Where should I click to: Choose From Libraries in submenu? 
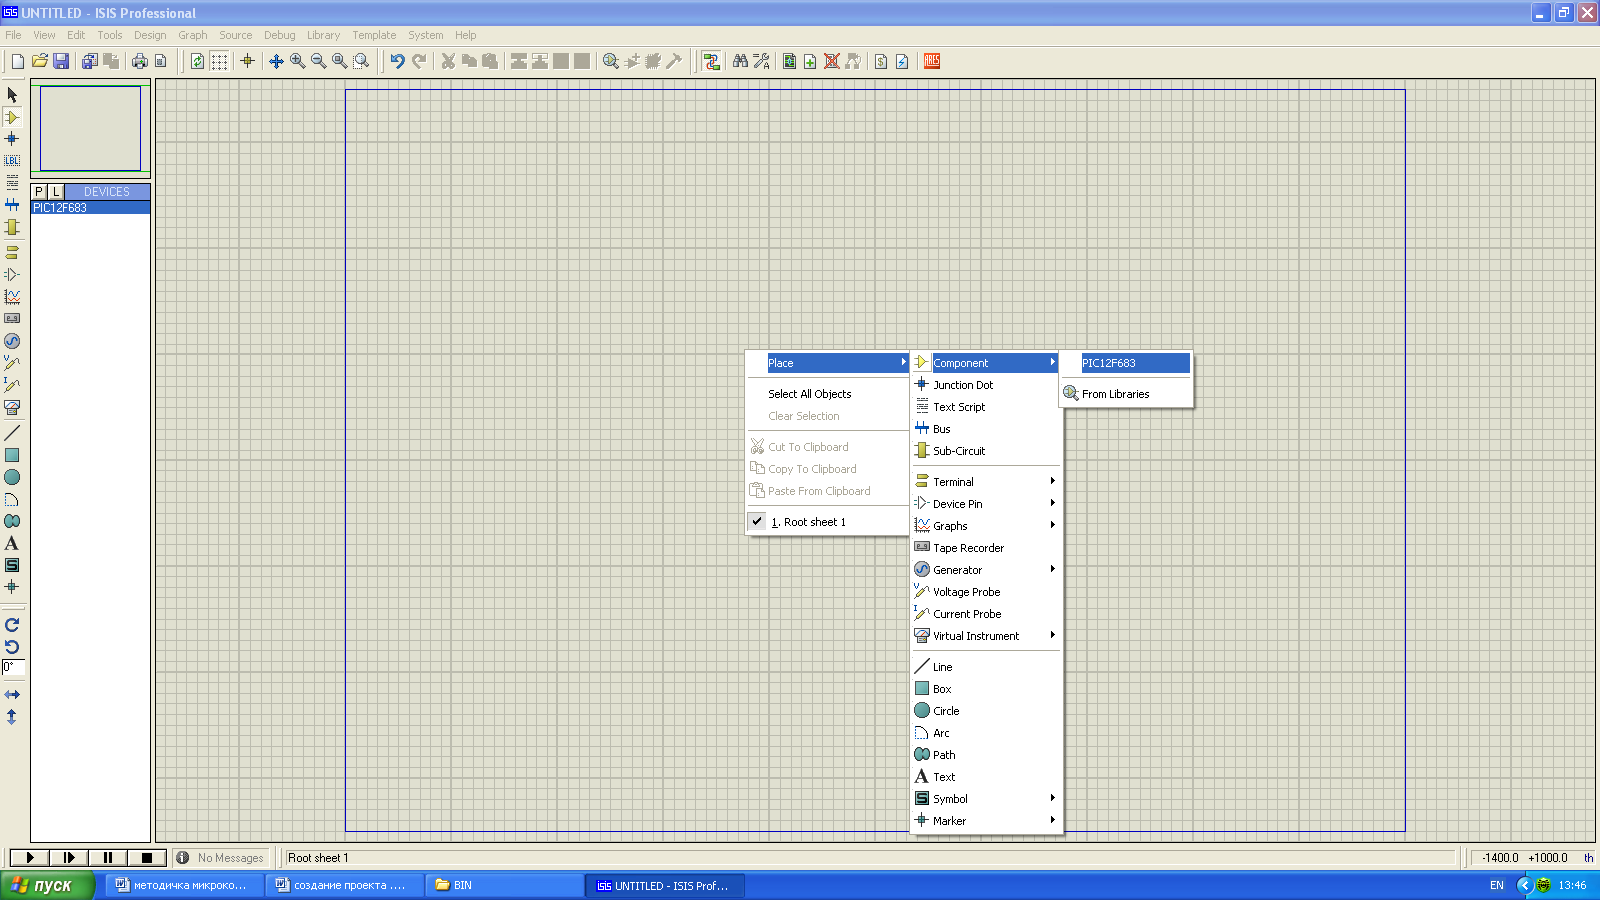[1127, 394]
